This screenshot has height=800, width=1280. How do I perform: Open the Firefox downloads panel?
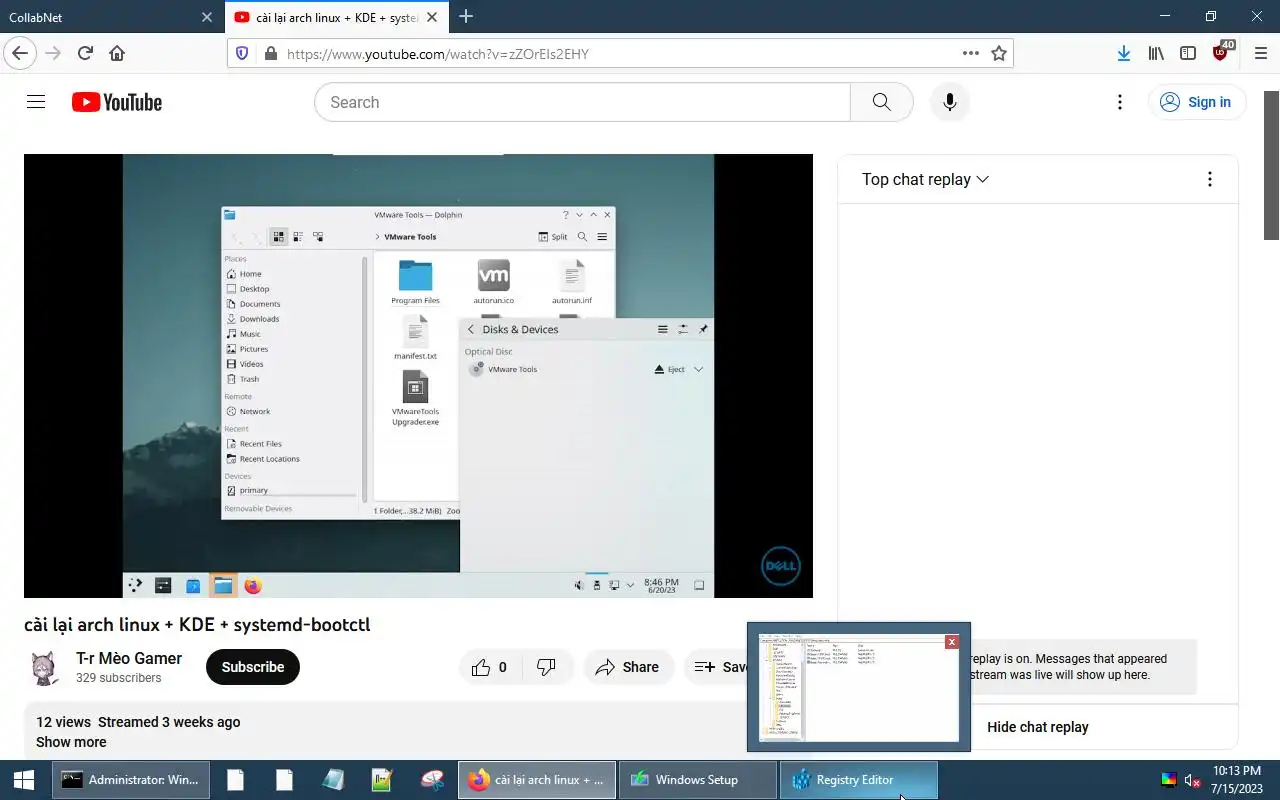tap(1124, 53)
